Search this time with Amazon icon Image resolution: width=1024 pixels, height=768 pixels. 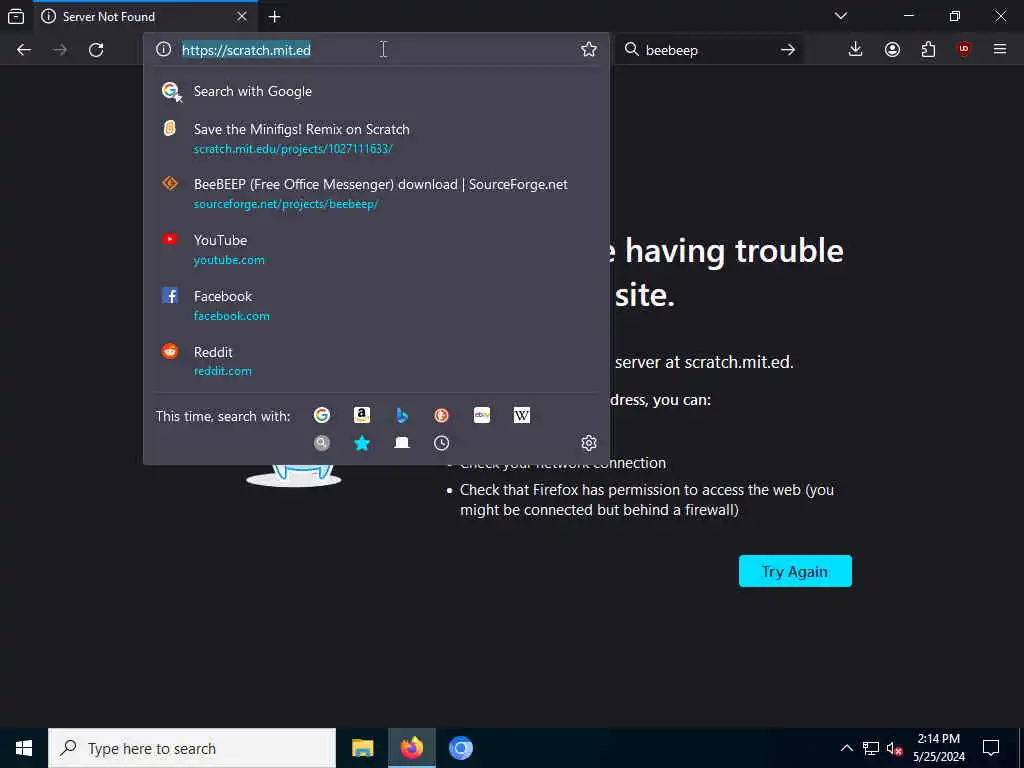[362, 415]
